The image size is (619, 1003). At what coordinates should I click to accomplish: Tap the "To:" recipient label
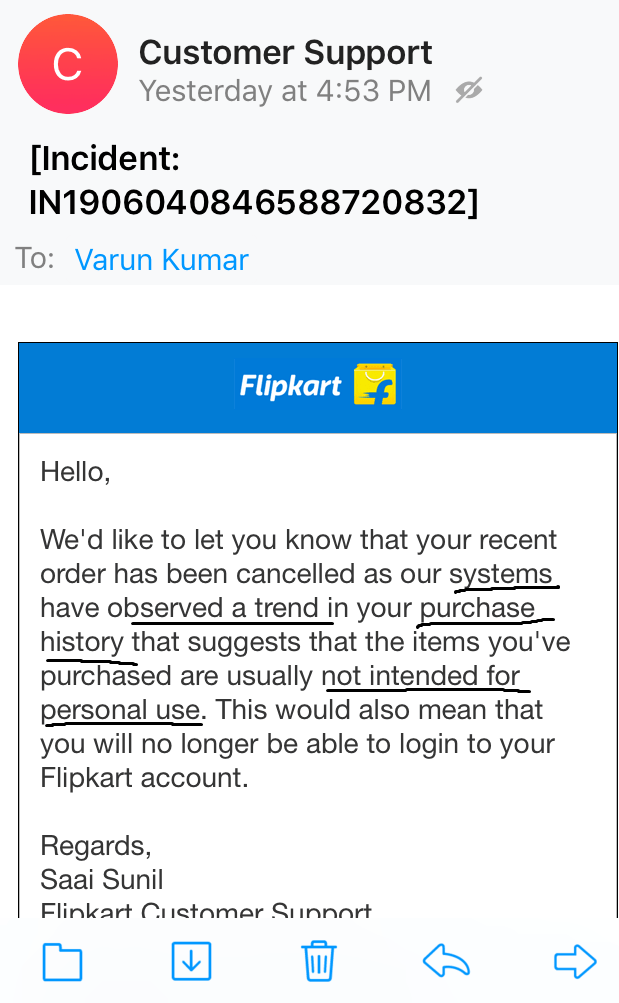(x=35, y=259)
